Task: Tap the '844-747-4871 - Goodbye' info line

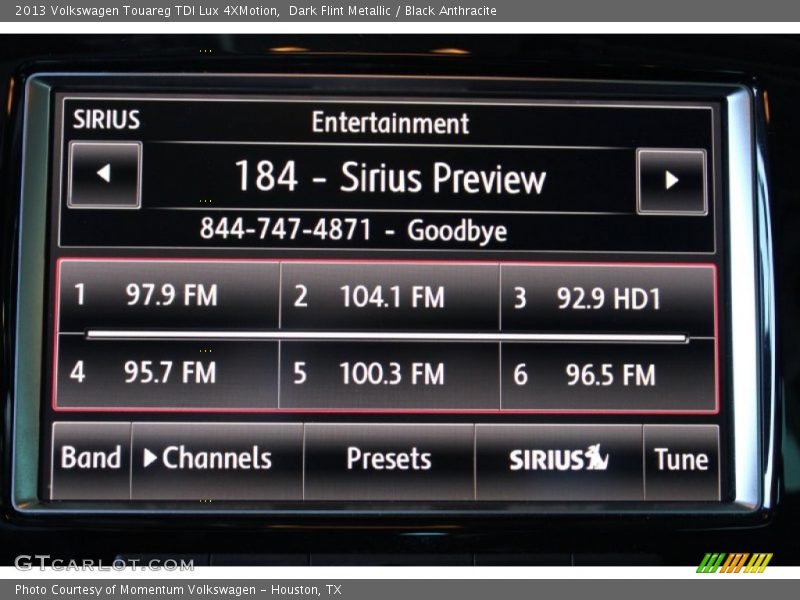Action: tap(353, 230)
